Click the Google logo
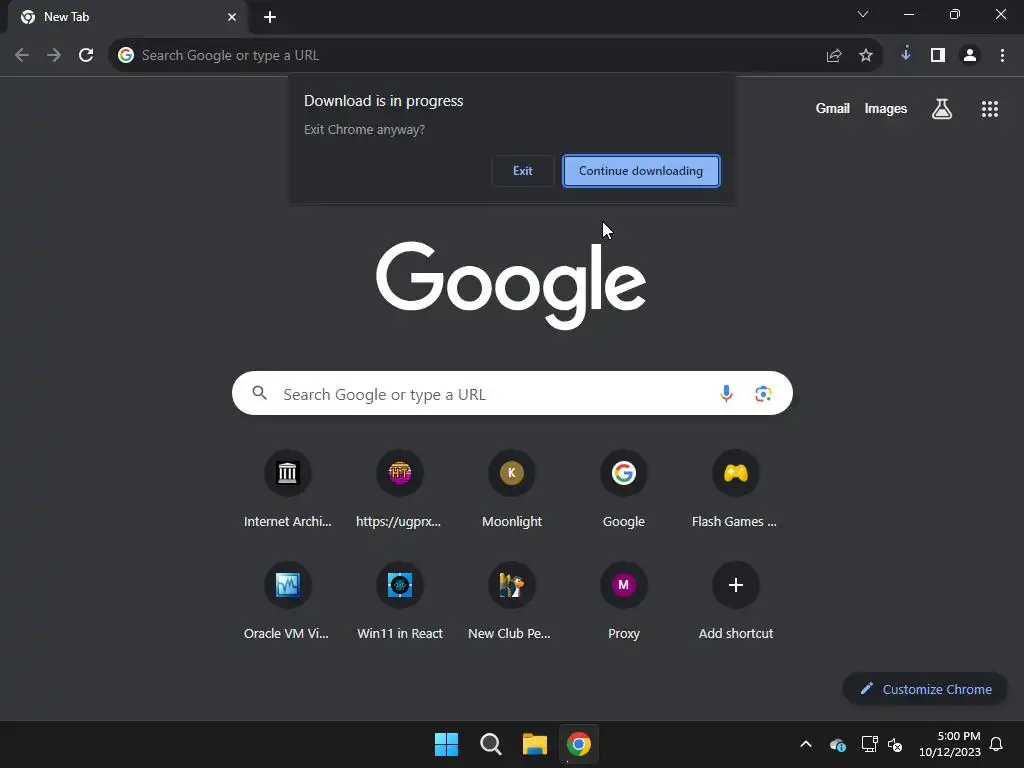The height and width of the screenshot is (768, 1024). pos(511,285)
